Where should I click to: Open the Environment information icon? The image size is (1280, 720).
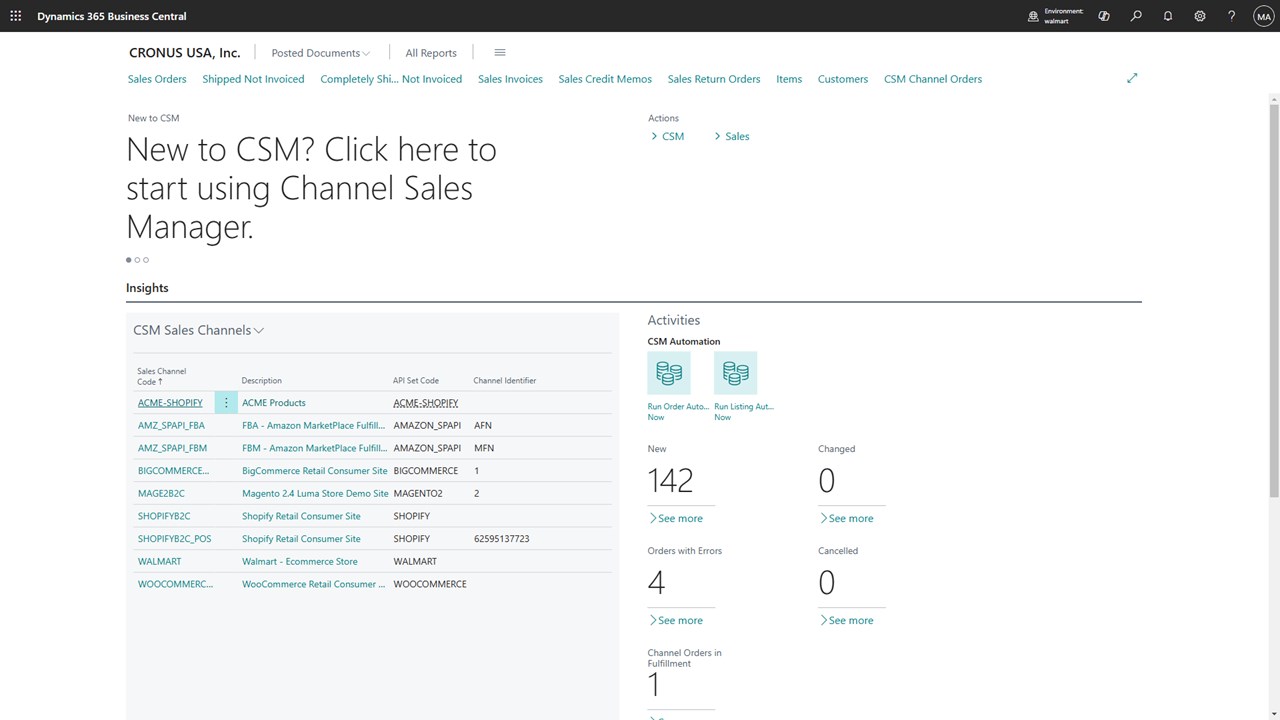[1033, 16]
